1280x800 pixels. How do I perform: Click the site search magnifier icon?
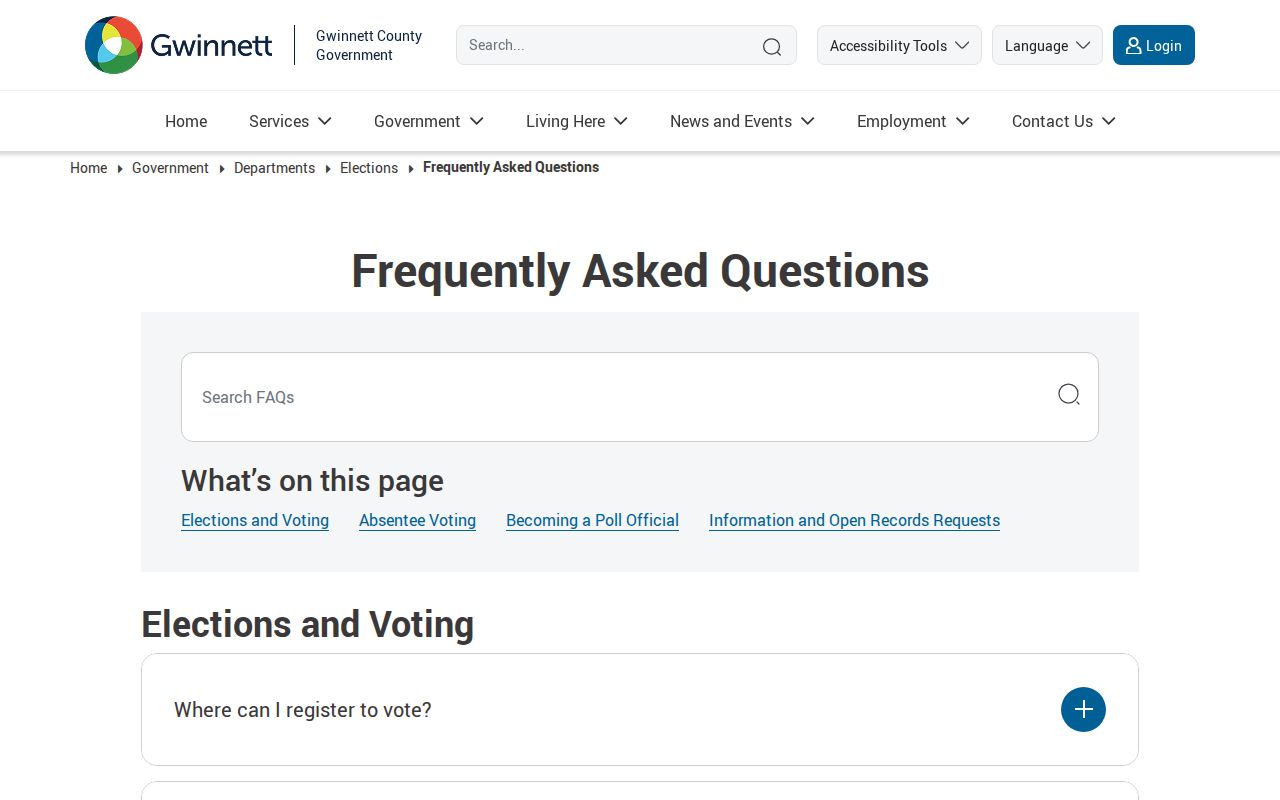click(x=772, y=46)
